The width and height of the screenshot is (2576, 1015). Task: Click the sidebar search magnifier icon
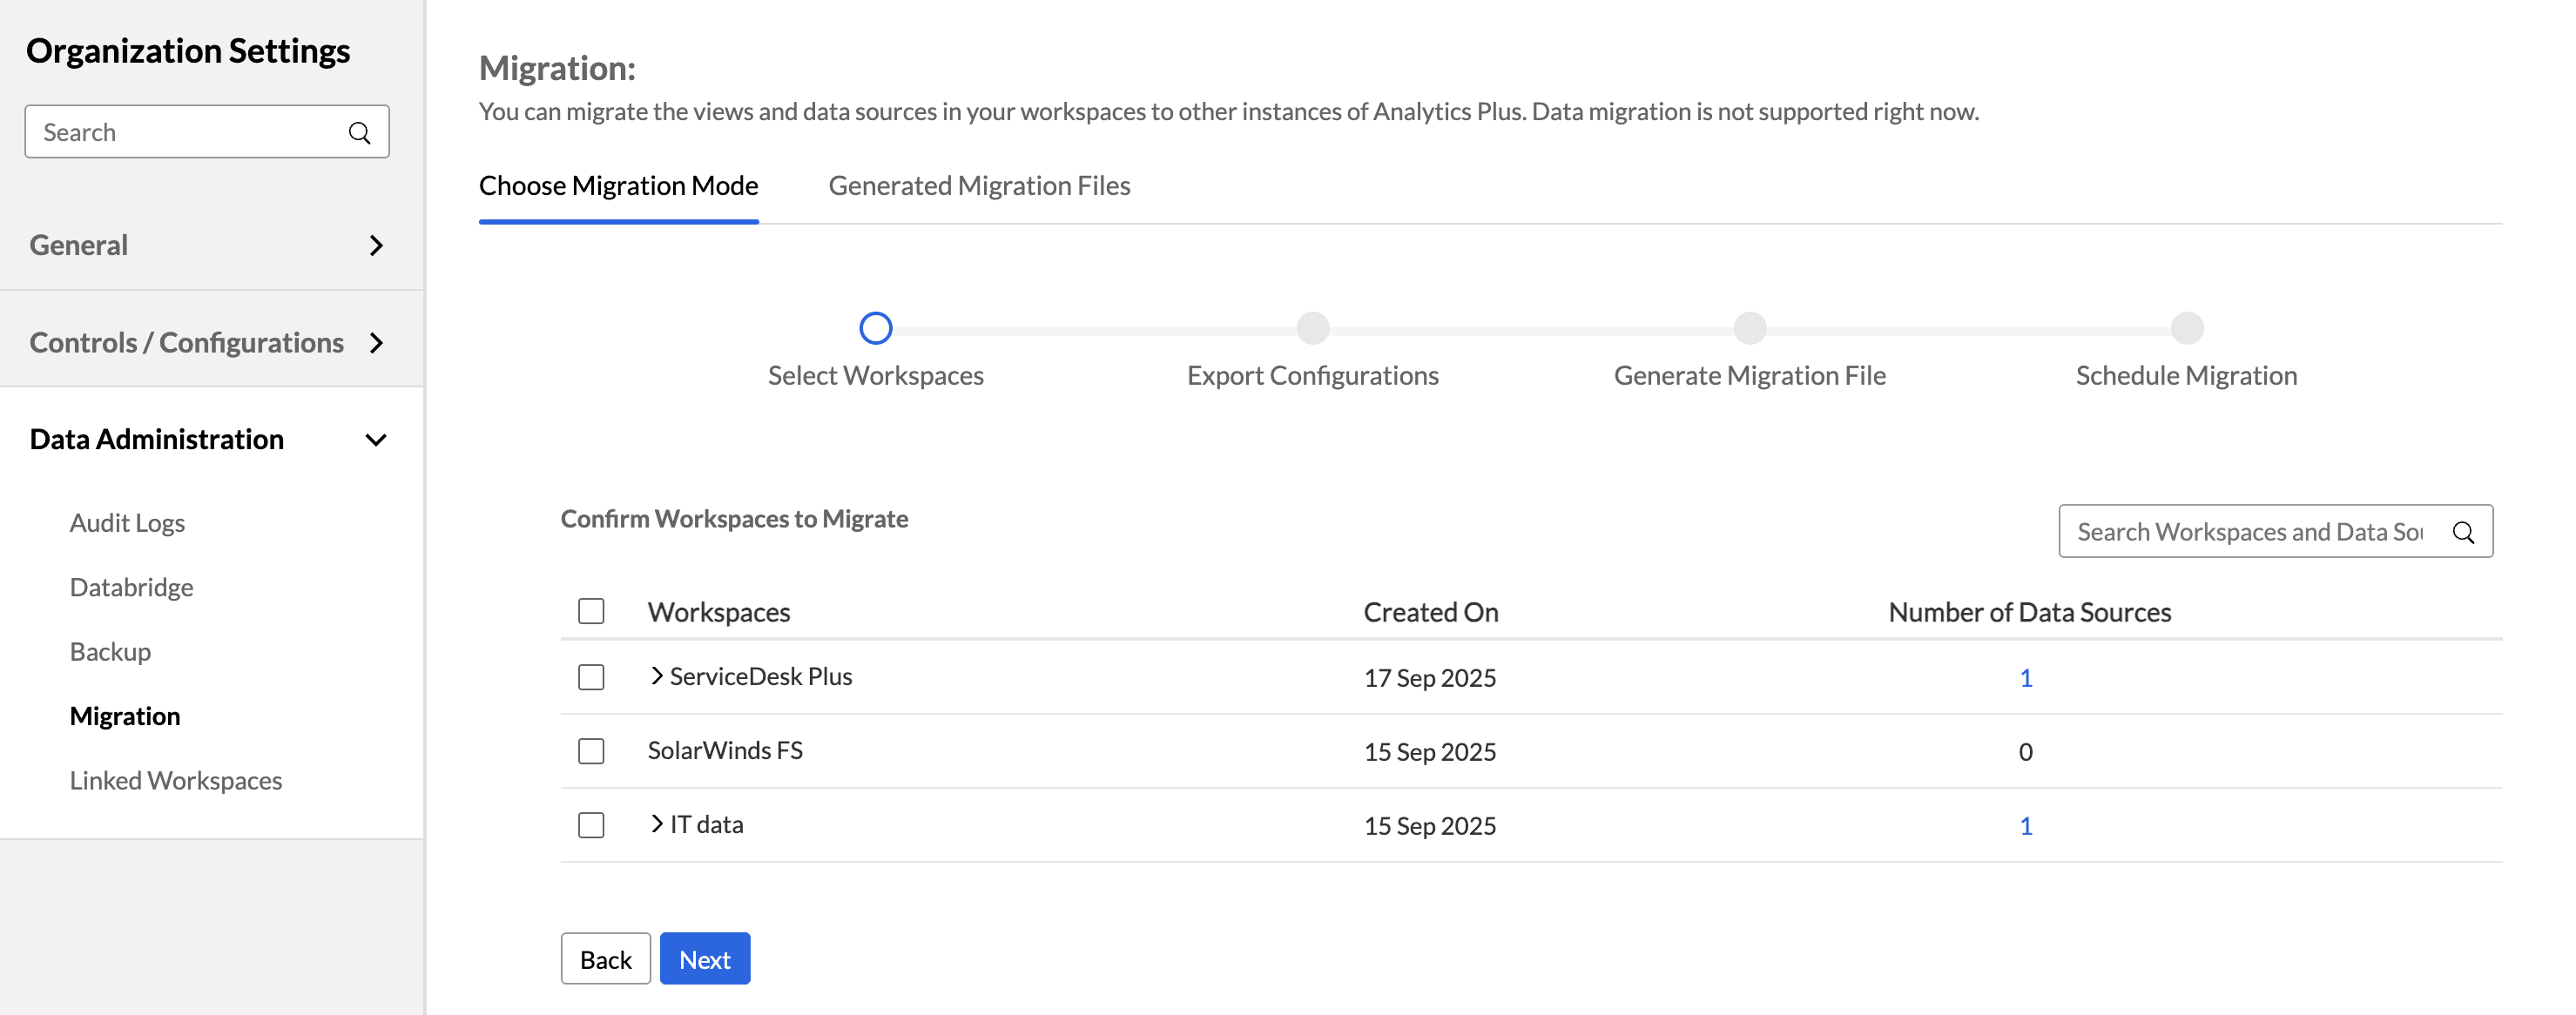coord(359,133)
